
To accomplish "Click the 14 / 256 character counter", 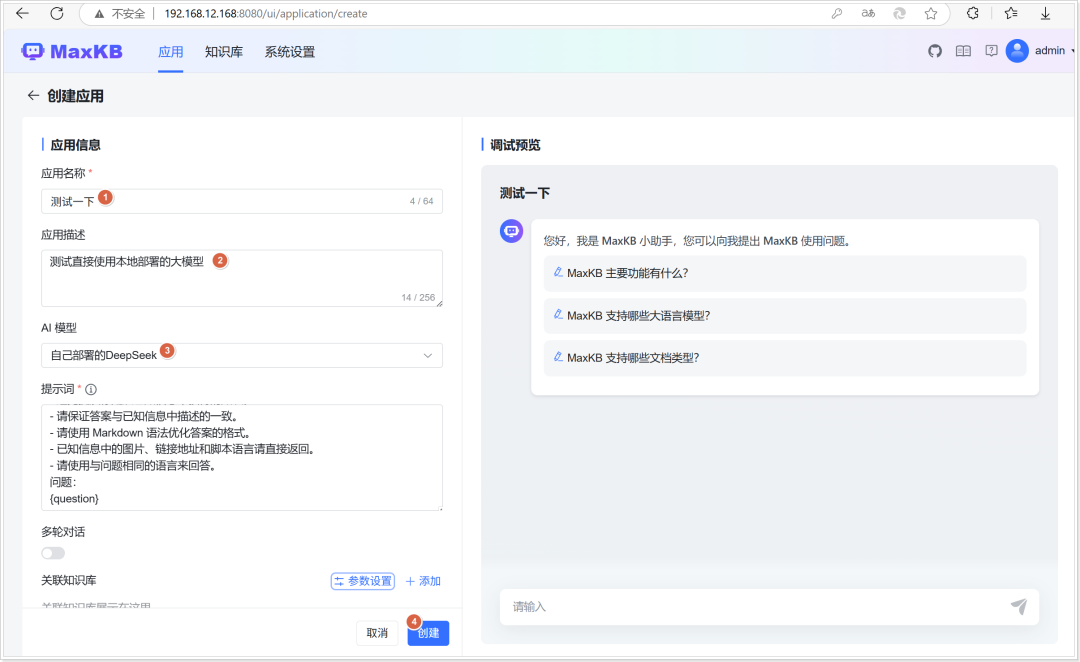I will point(418,298).
